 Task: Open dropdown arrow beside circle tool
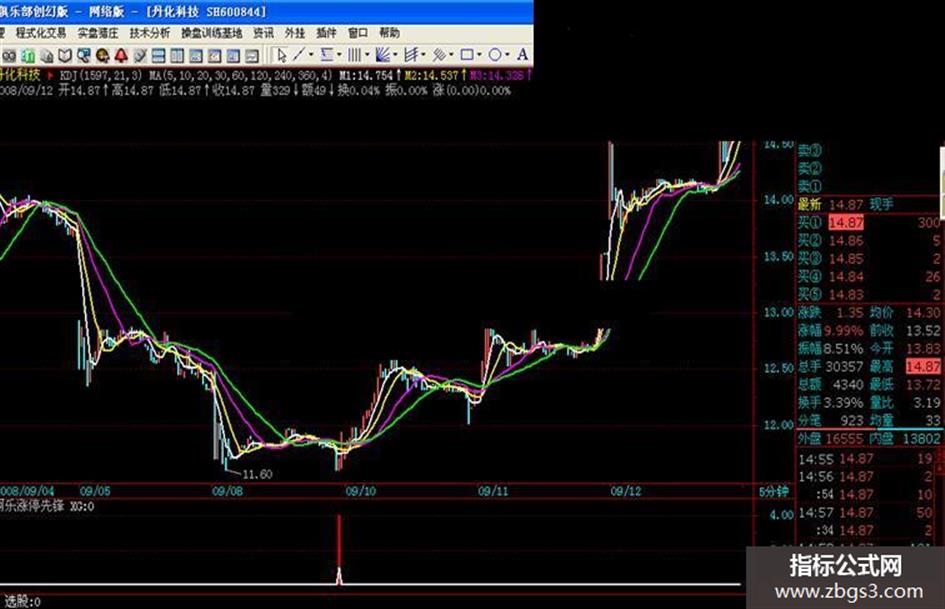coord(507,55)
